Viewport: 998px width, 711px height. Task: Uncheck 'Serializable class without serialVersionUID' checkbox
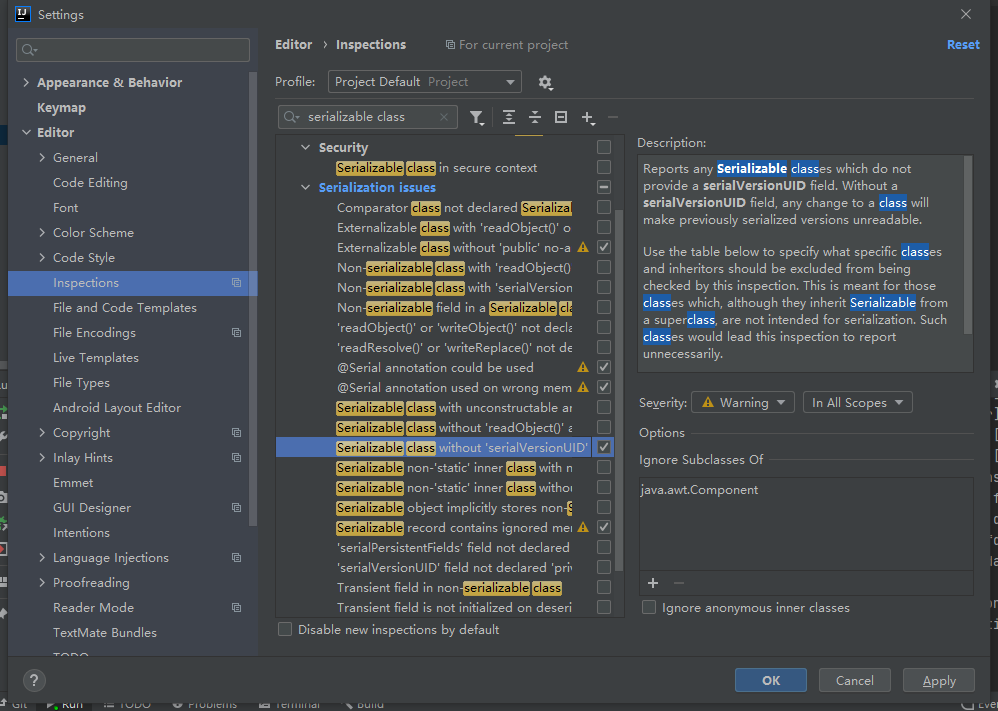pos(604,447)
